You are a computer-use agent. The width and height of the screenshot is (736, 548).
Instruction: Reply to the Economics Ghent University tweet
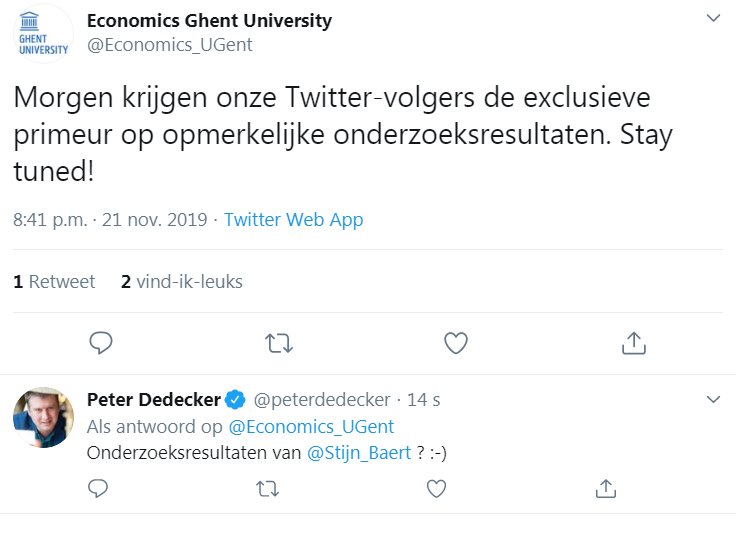[x=101, y=343]
